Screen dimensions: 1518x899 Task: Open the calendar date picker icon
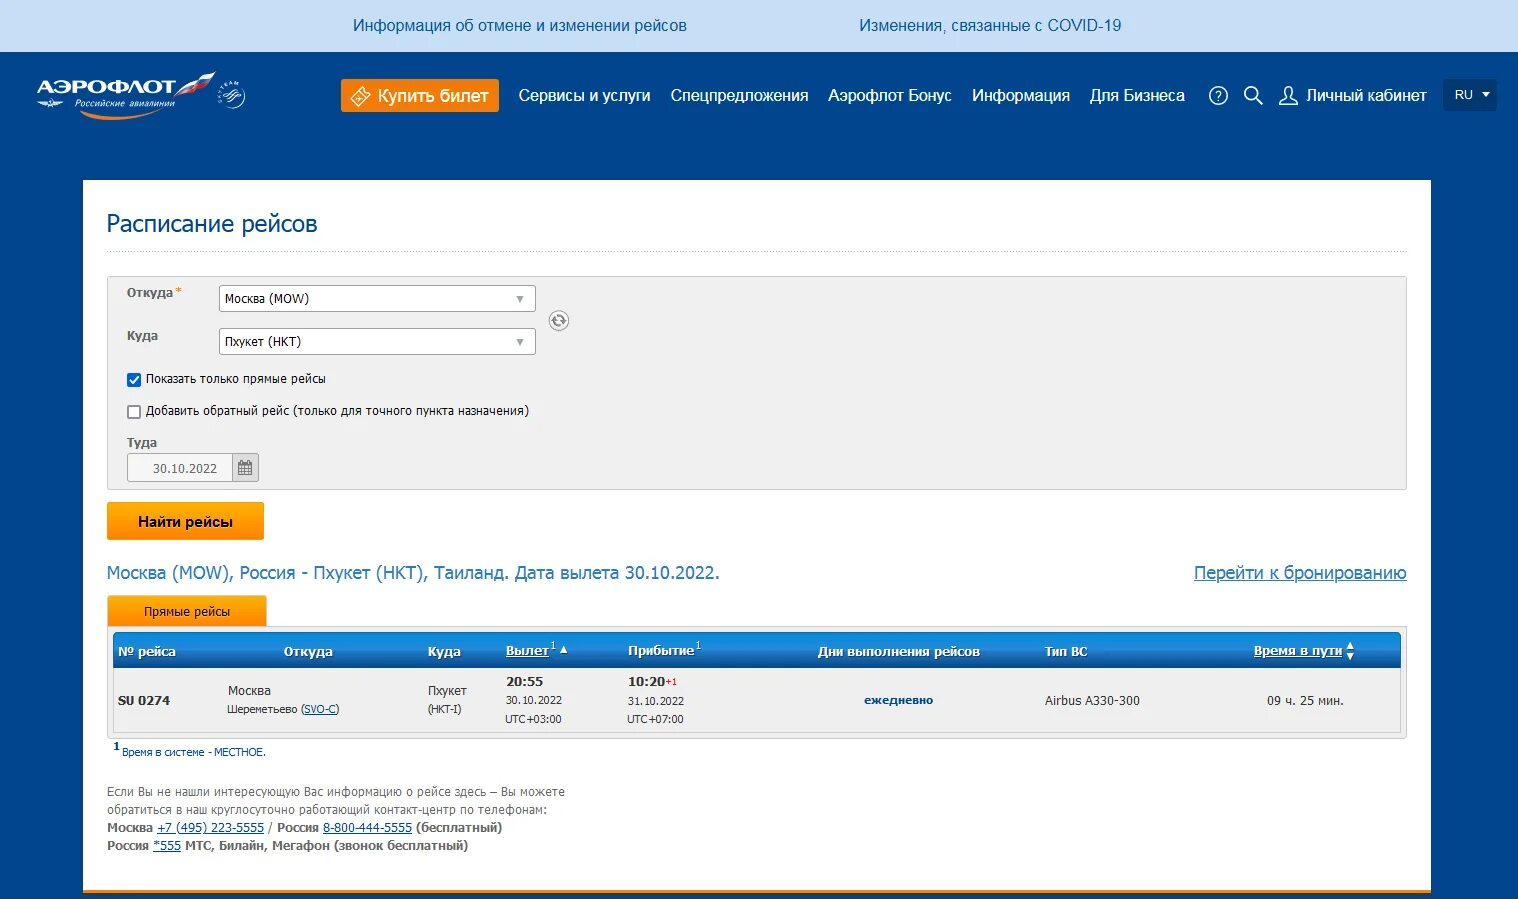click(245, 468)
